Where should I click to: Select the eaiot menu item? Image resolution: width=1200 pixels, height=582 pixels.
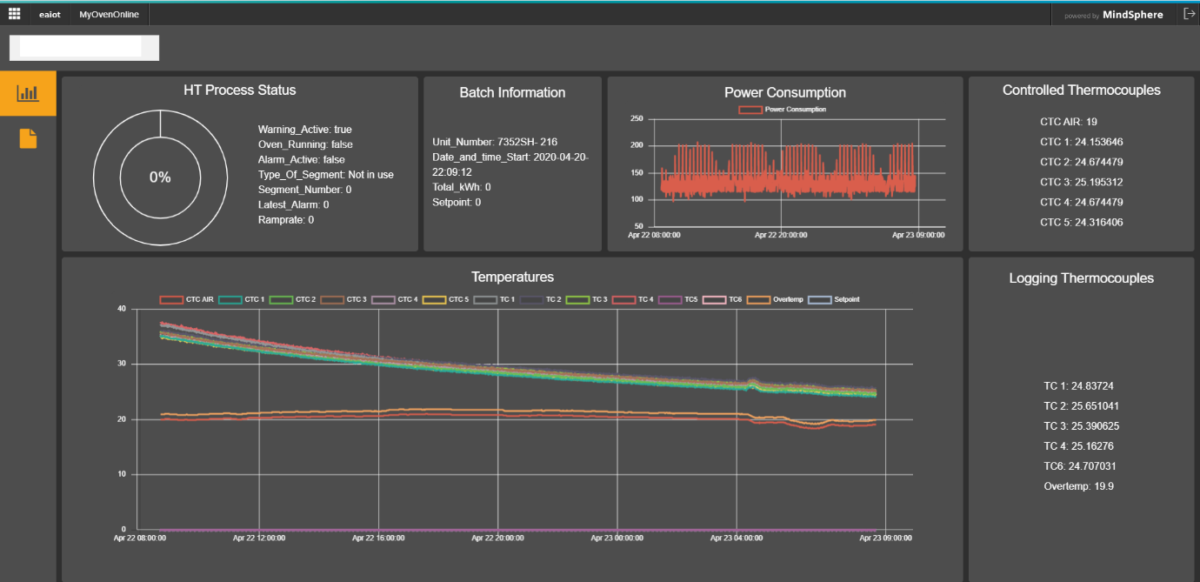point(49,13)
